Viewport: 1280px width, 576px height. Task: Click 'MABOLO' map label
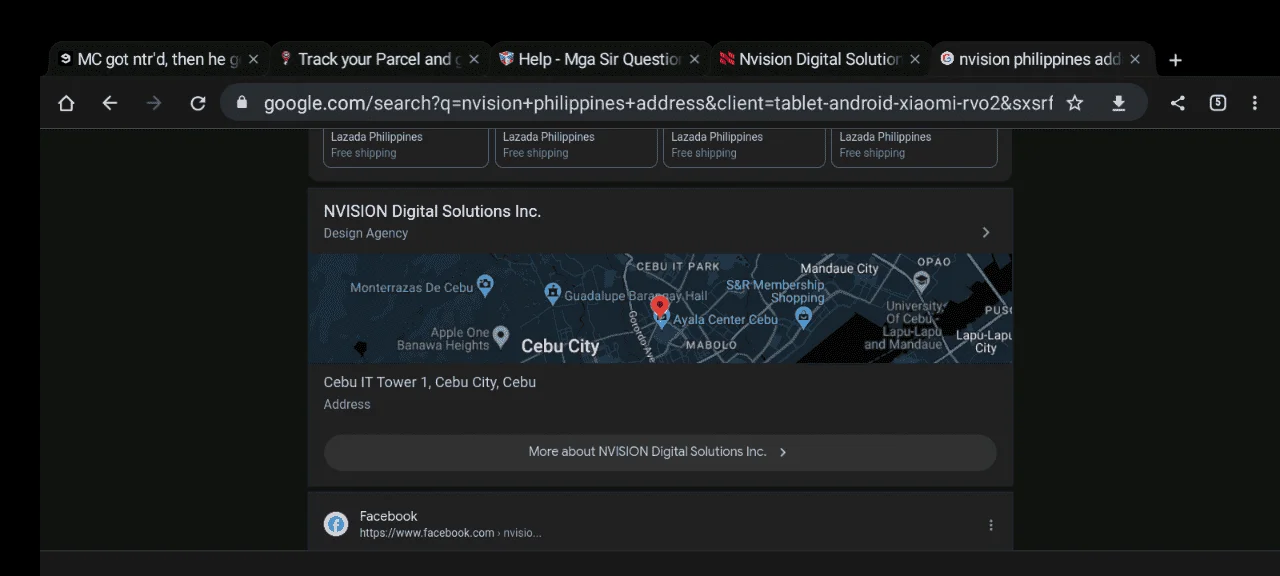711,345
